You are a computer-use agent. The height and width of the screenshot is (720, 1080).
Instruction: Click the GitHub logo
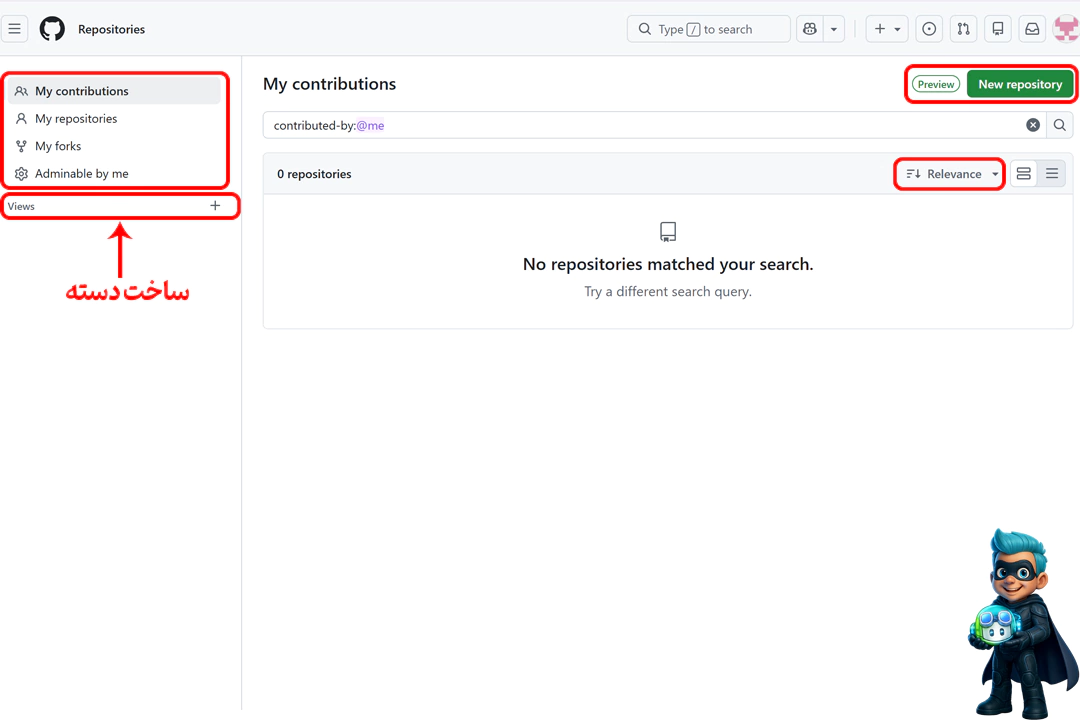pos(51,28)
